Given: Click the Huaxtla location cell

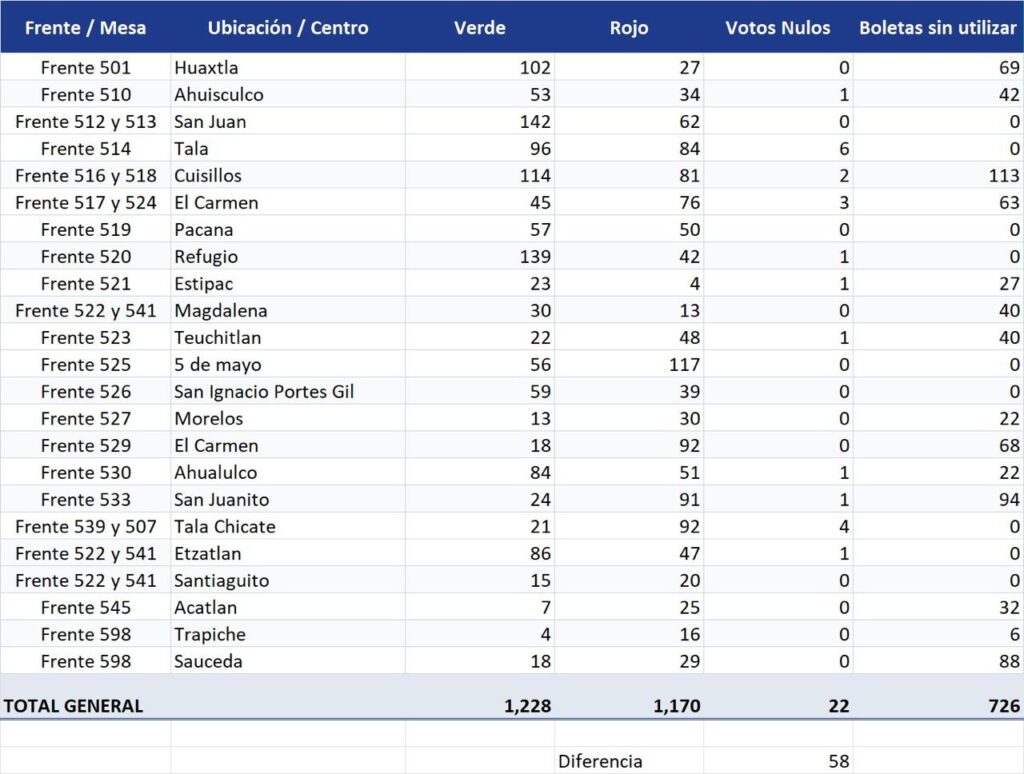Looking at the screenshot, I should pyautogui.click(x=288, y=67).
